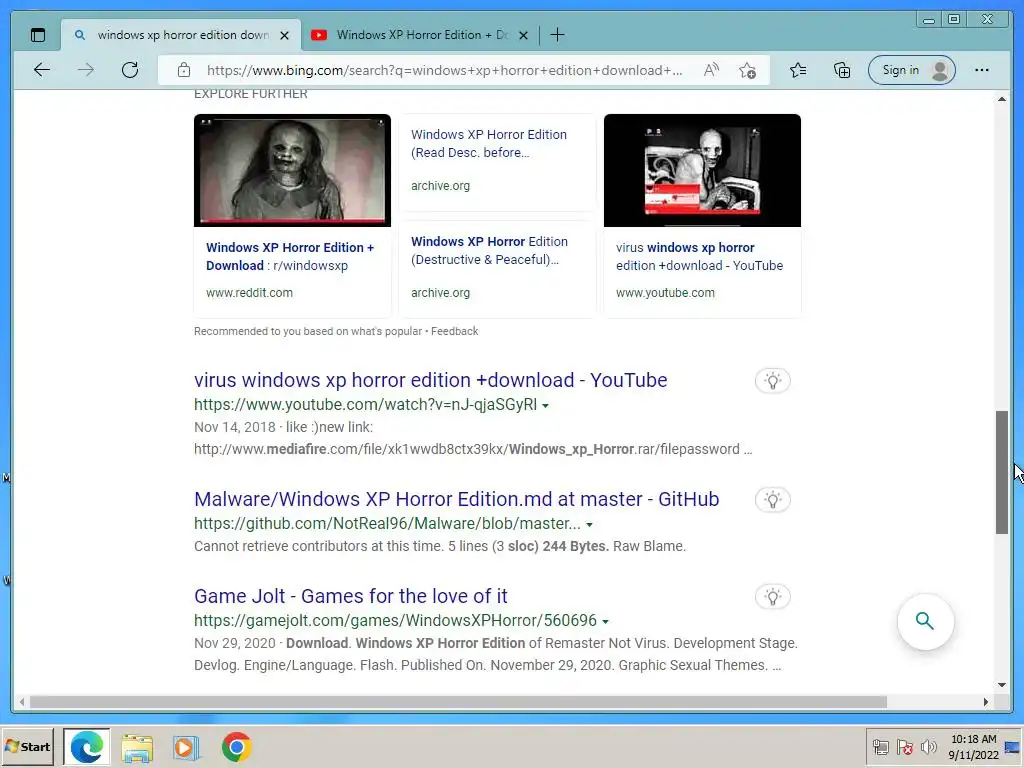
Task: Add this page to favorites
Action: [x=748, y=70]
